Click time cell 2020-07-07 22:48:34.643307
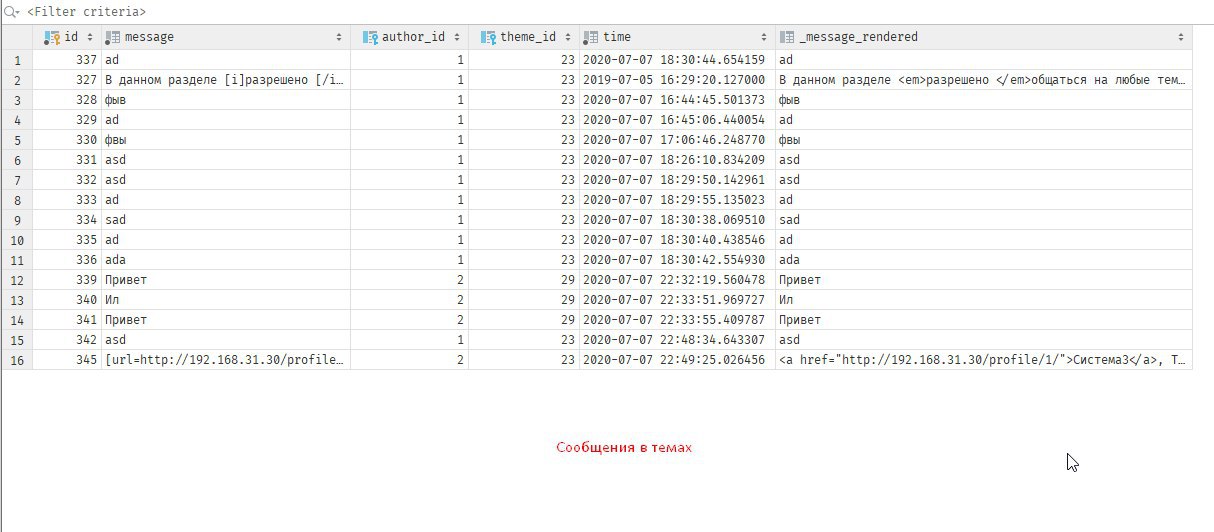This screenshot has height=532, width=1214. pos(677,340)
